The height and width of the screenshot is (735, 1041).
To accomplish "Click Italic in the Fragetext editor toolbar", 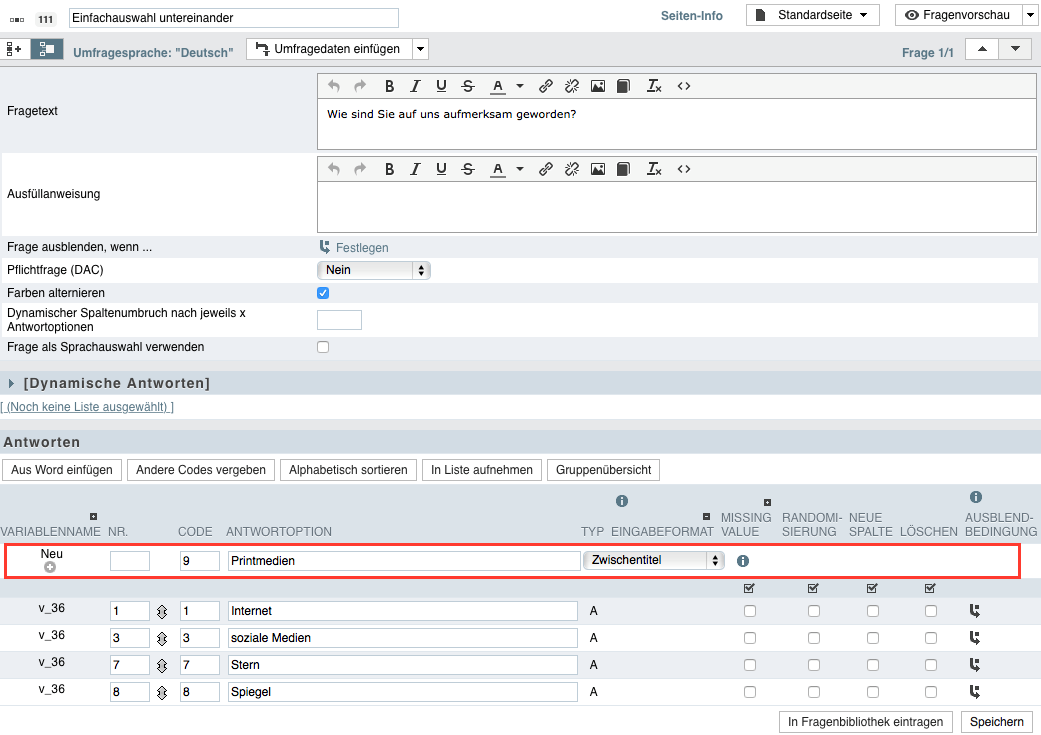I will 416,86.
